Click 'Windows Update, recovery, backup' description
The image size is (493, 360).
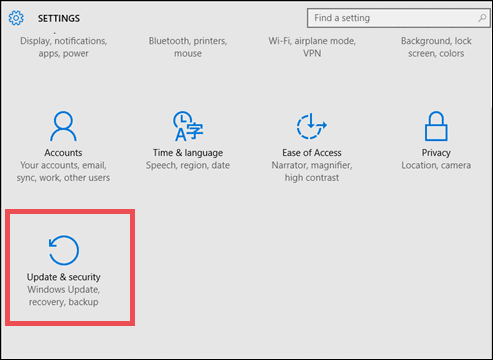(x=63, y=296)
